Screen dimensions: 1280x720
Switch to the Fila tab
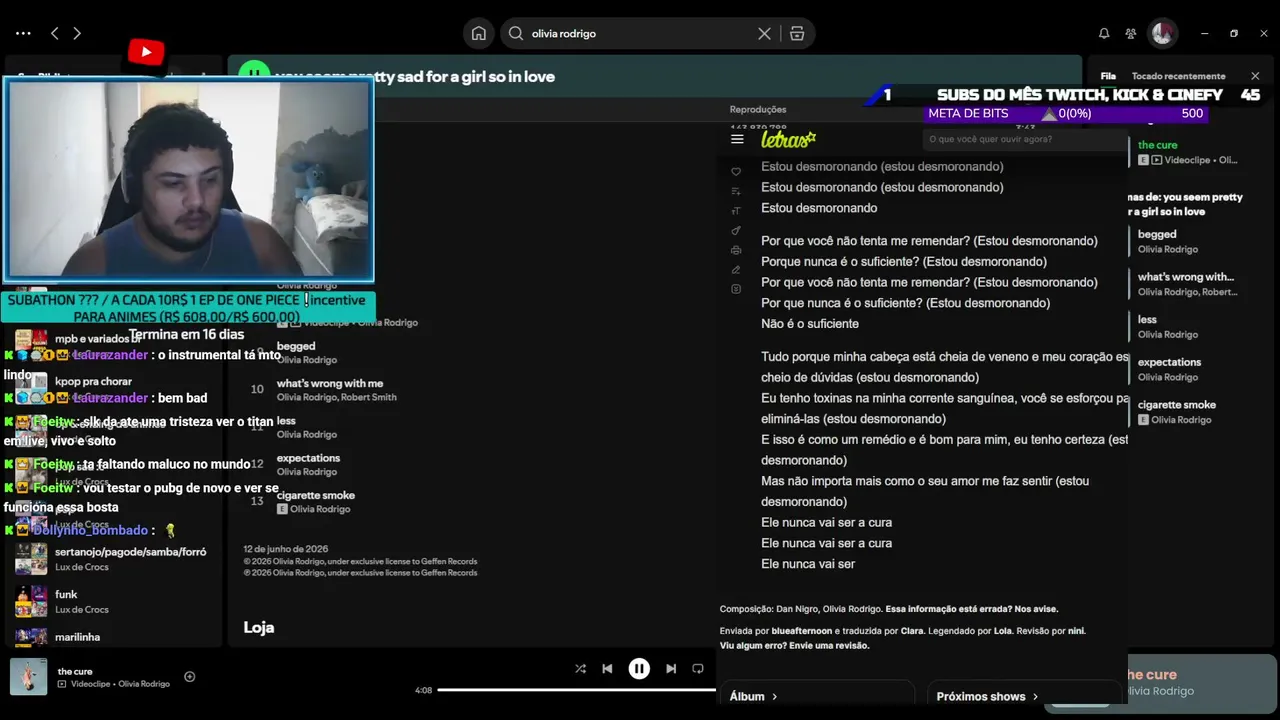(x=1108, y=76)
